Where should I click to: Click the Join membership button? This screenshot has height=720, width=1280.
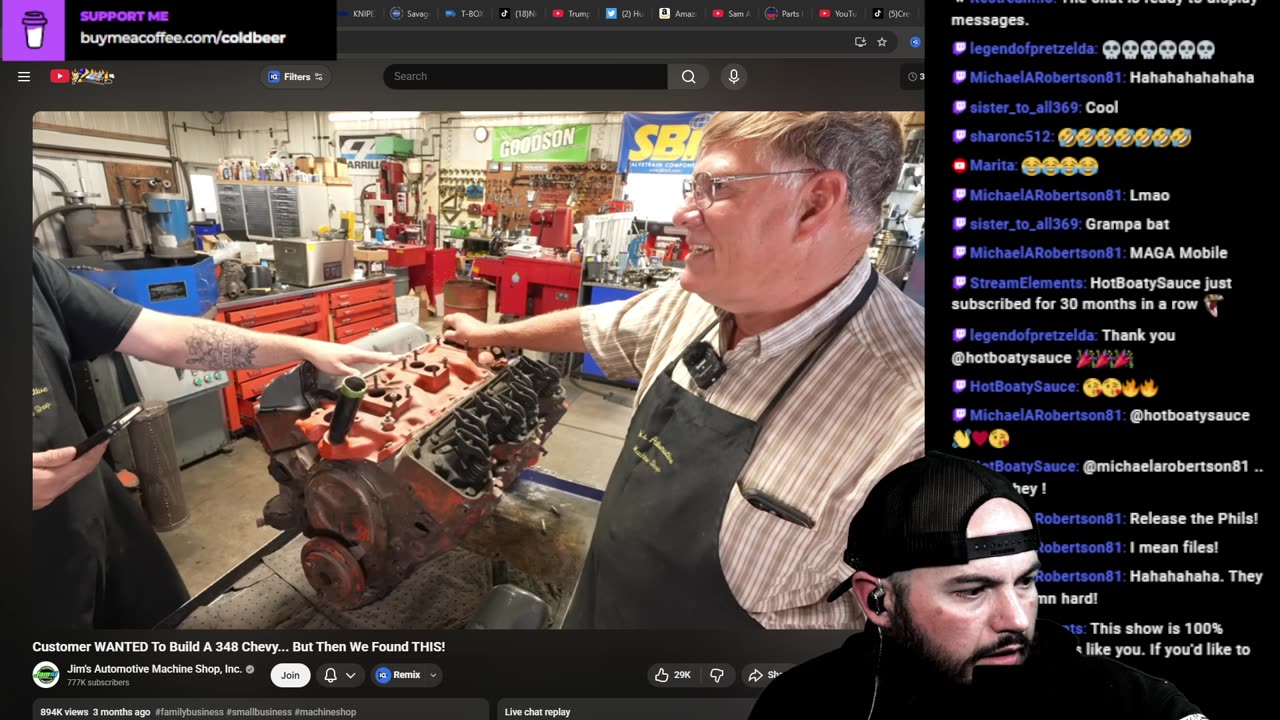290,675
